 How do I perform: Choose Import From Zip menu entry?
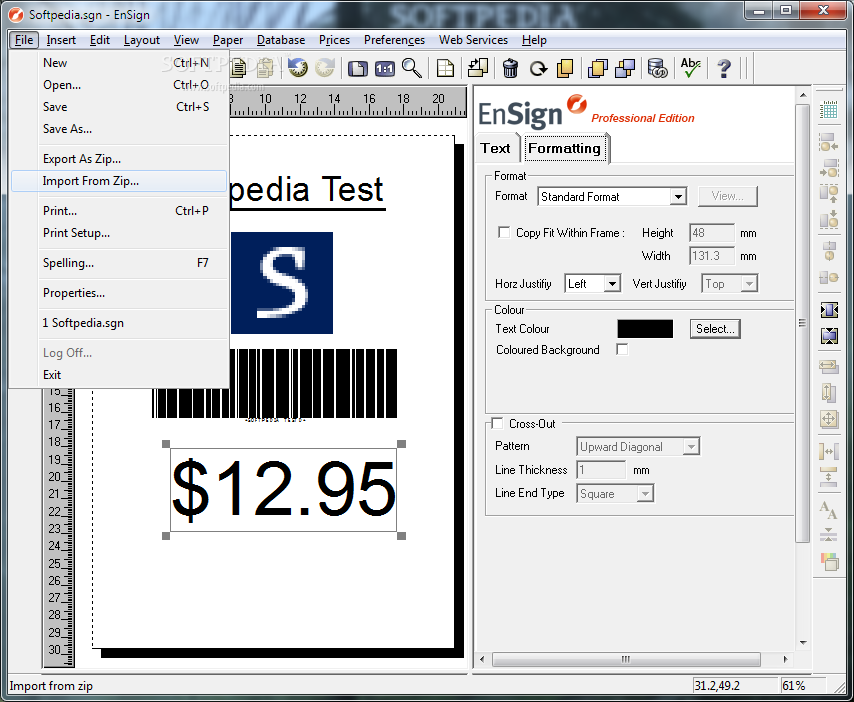click(119, 181)
